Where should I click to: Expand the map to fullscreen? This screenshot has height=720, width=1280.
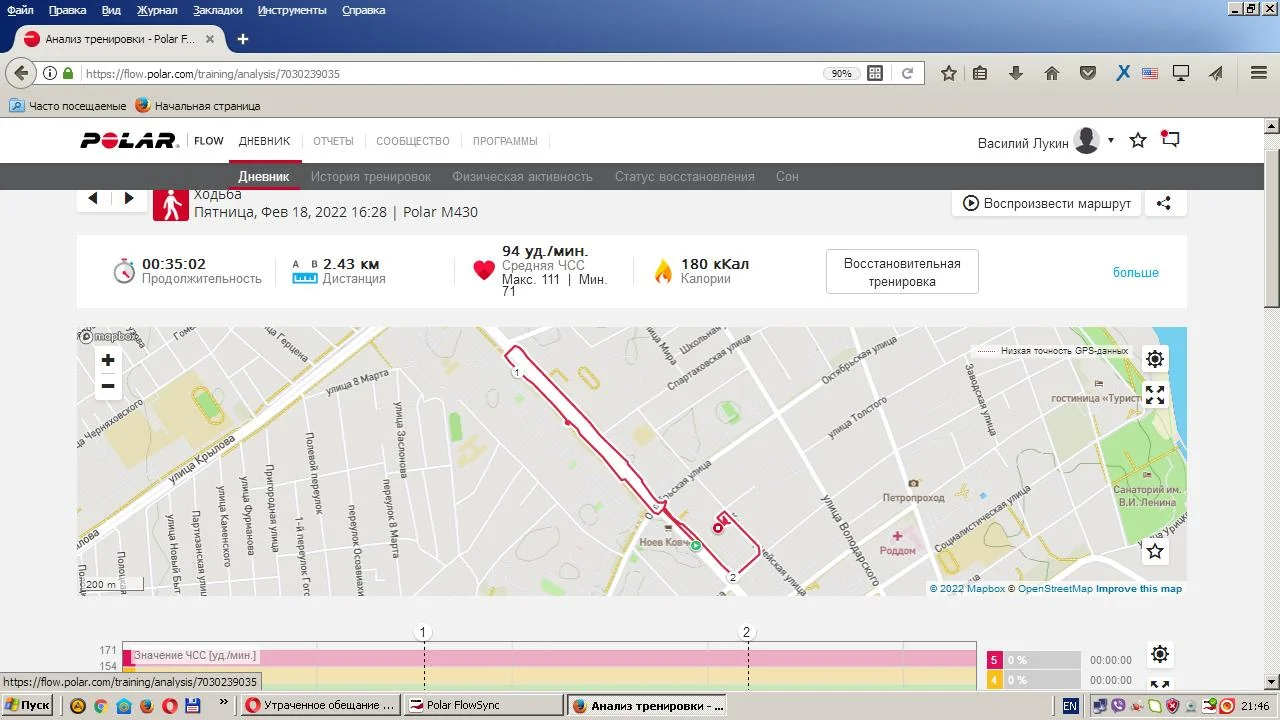[x=1155, y=395]
